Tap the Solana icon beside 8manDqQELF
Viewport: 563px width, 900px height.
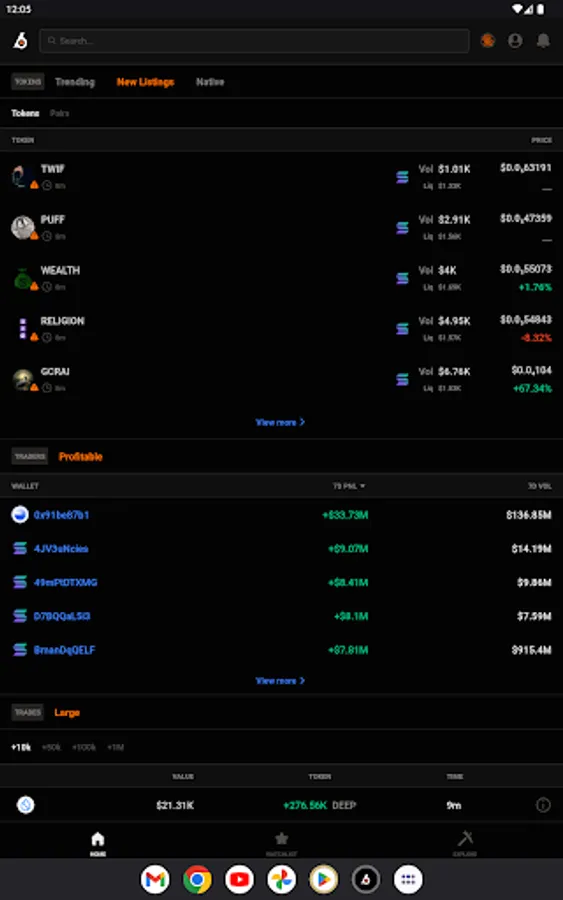click(20, 650)
